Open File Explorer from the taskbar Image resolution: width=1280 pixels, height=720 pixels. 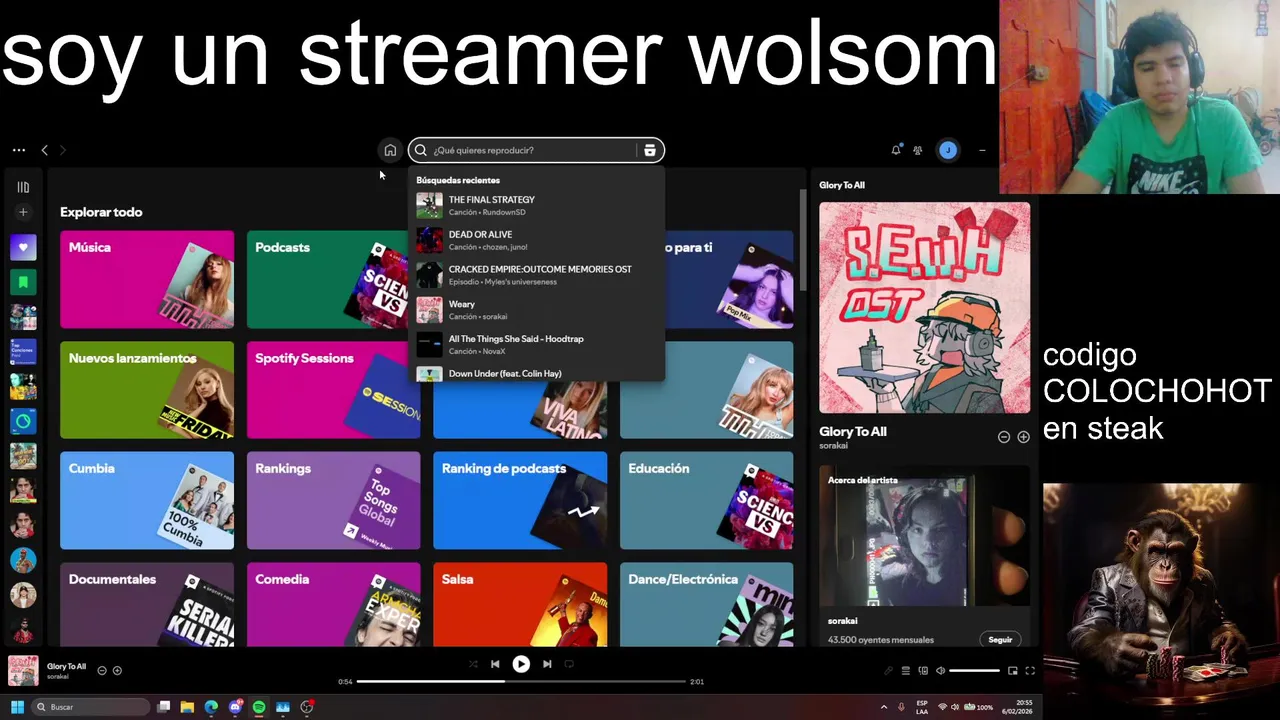187,707
